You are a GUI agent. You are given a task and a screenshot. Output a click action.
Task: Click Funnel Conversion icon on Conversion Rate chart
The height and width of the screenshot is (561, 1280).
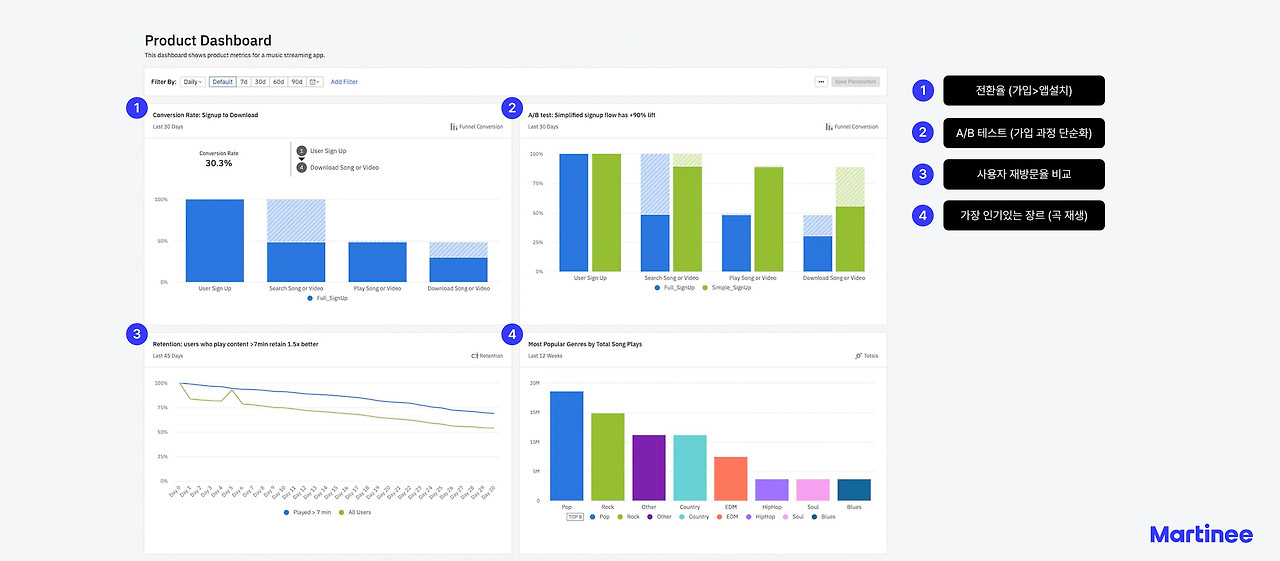click(x=453, y=127)
